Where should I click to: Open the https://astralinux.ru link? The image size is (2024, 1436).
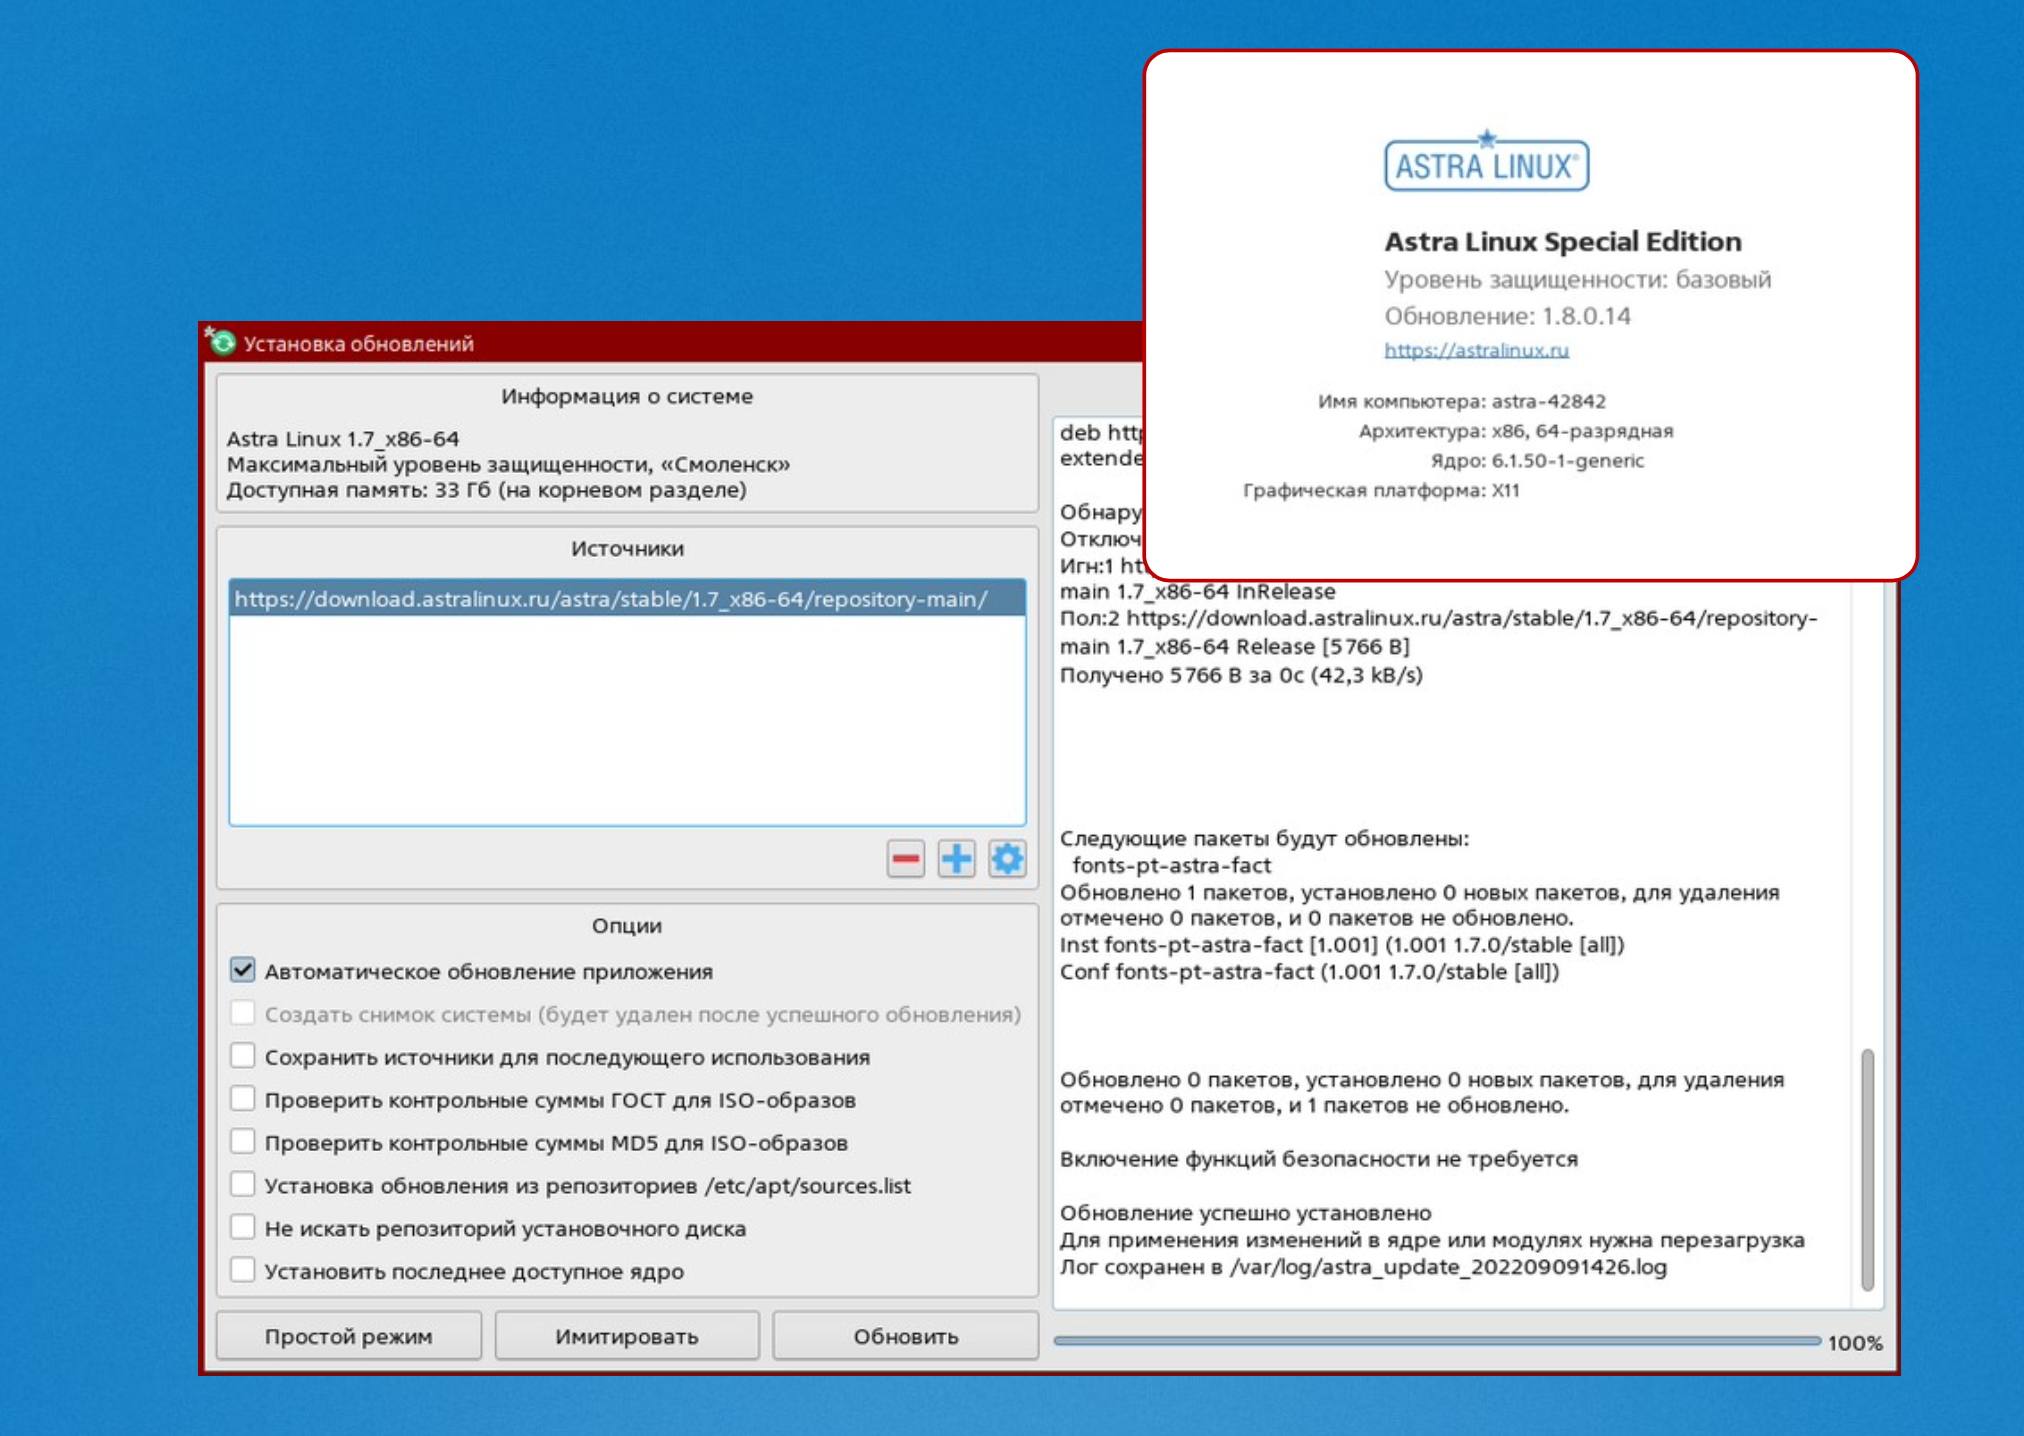[x=1476, y=350]
